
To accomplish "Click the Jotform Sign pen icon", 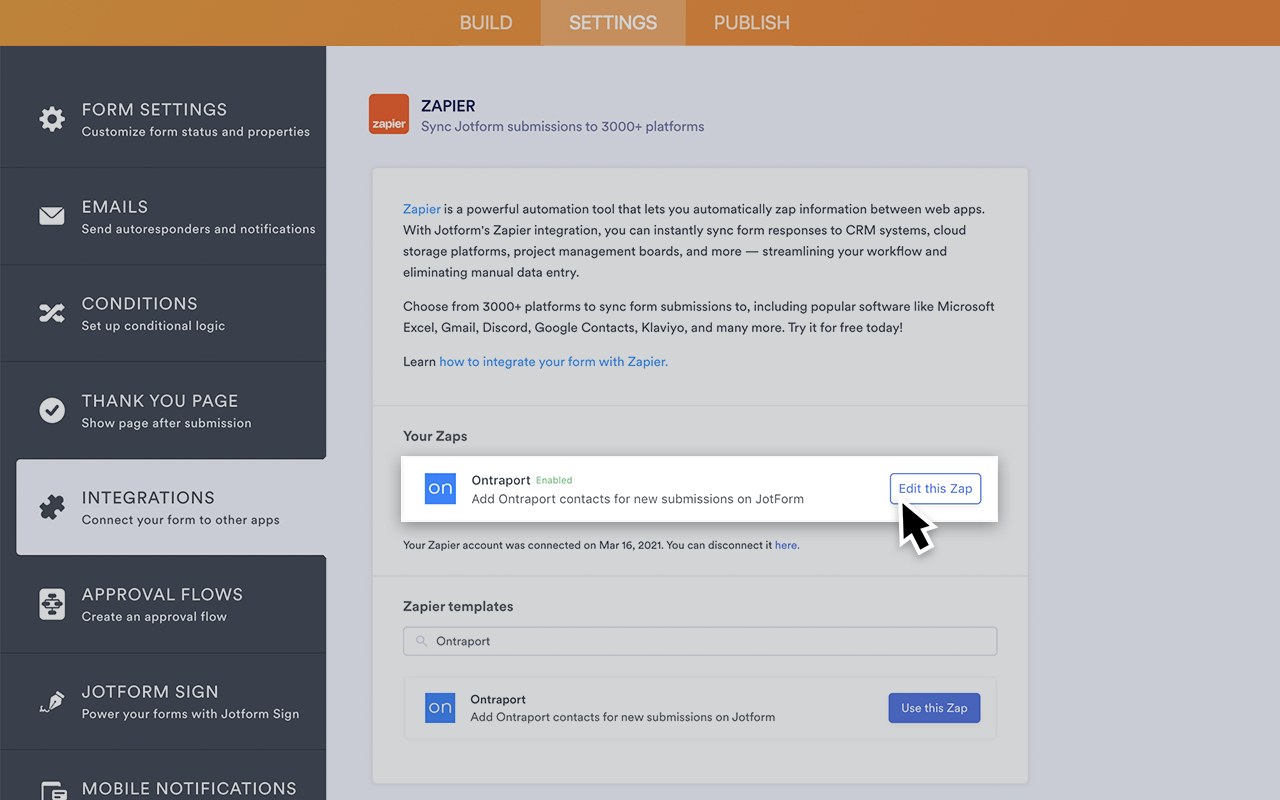I will click(52, 700).
